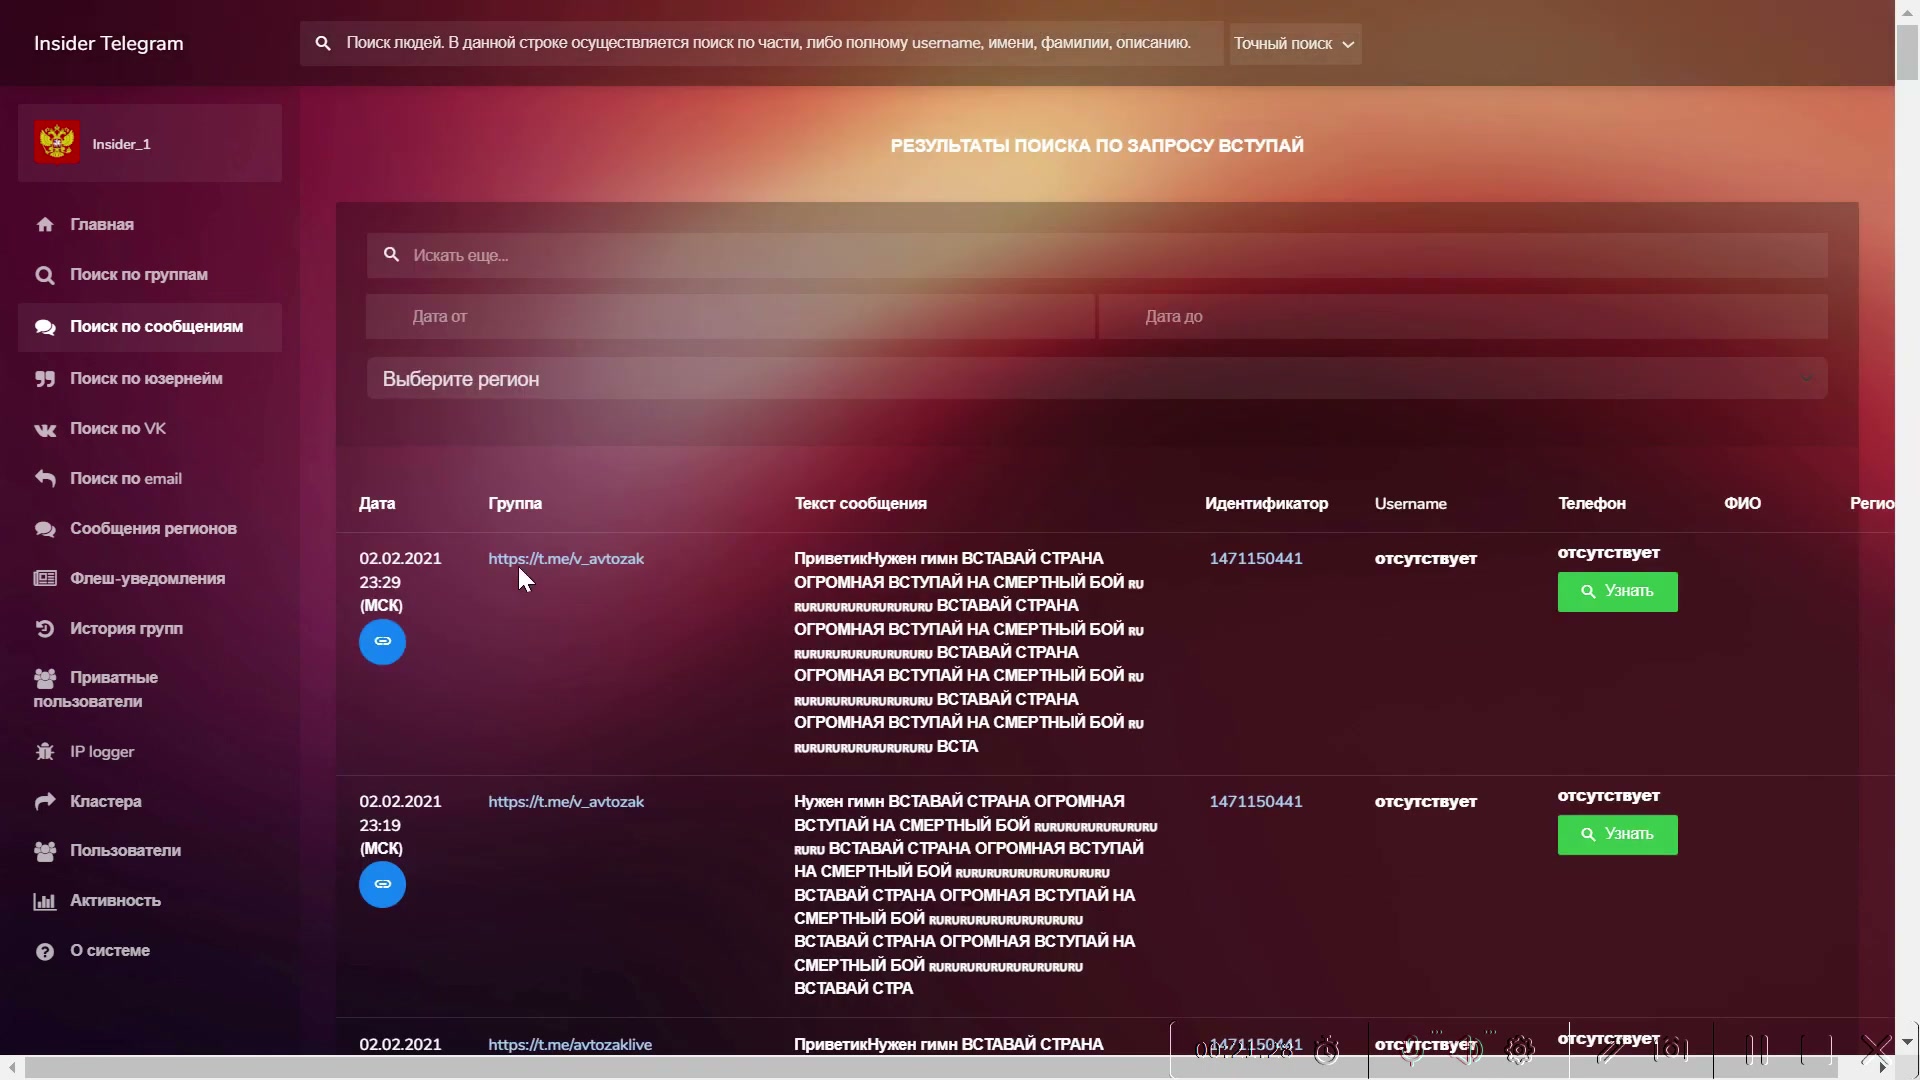Click the vertical scrollbar thumb
This screenshot has height=1080, width=1920.
[x=1907, y=50]
